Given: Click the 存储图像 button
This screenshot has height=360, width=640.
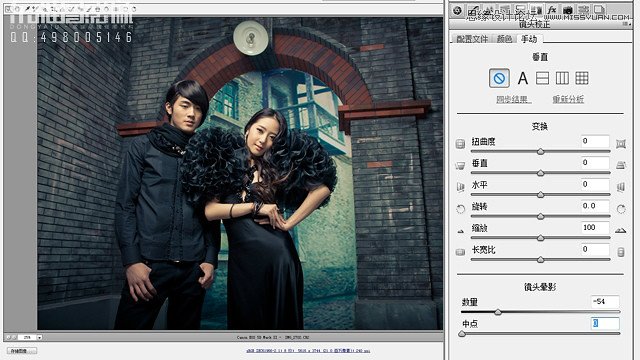Looking at the screenshot, I should click(22, 351).
